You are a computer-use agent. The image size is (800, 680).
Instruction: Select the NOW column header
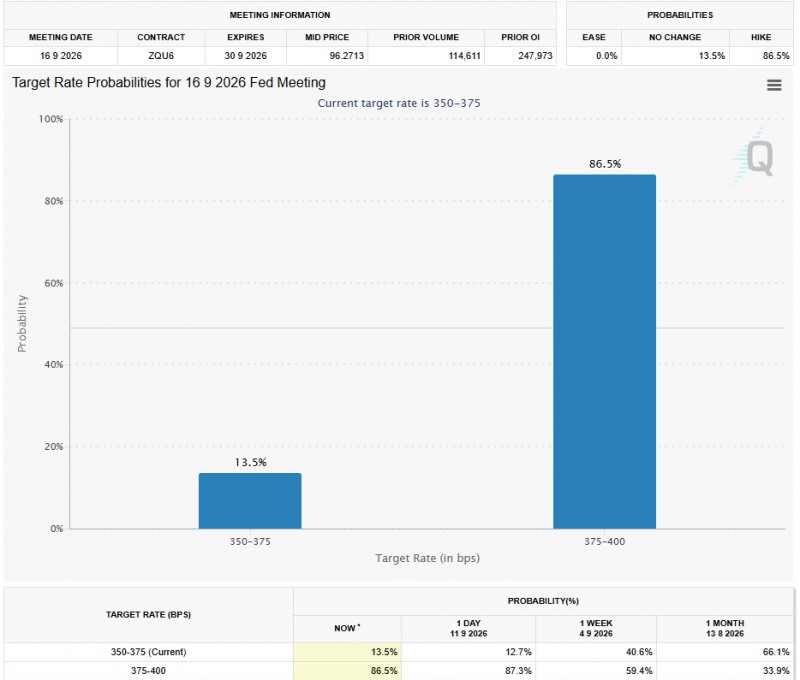coord(347,628)
